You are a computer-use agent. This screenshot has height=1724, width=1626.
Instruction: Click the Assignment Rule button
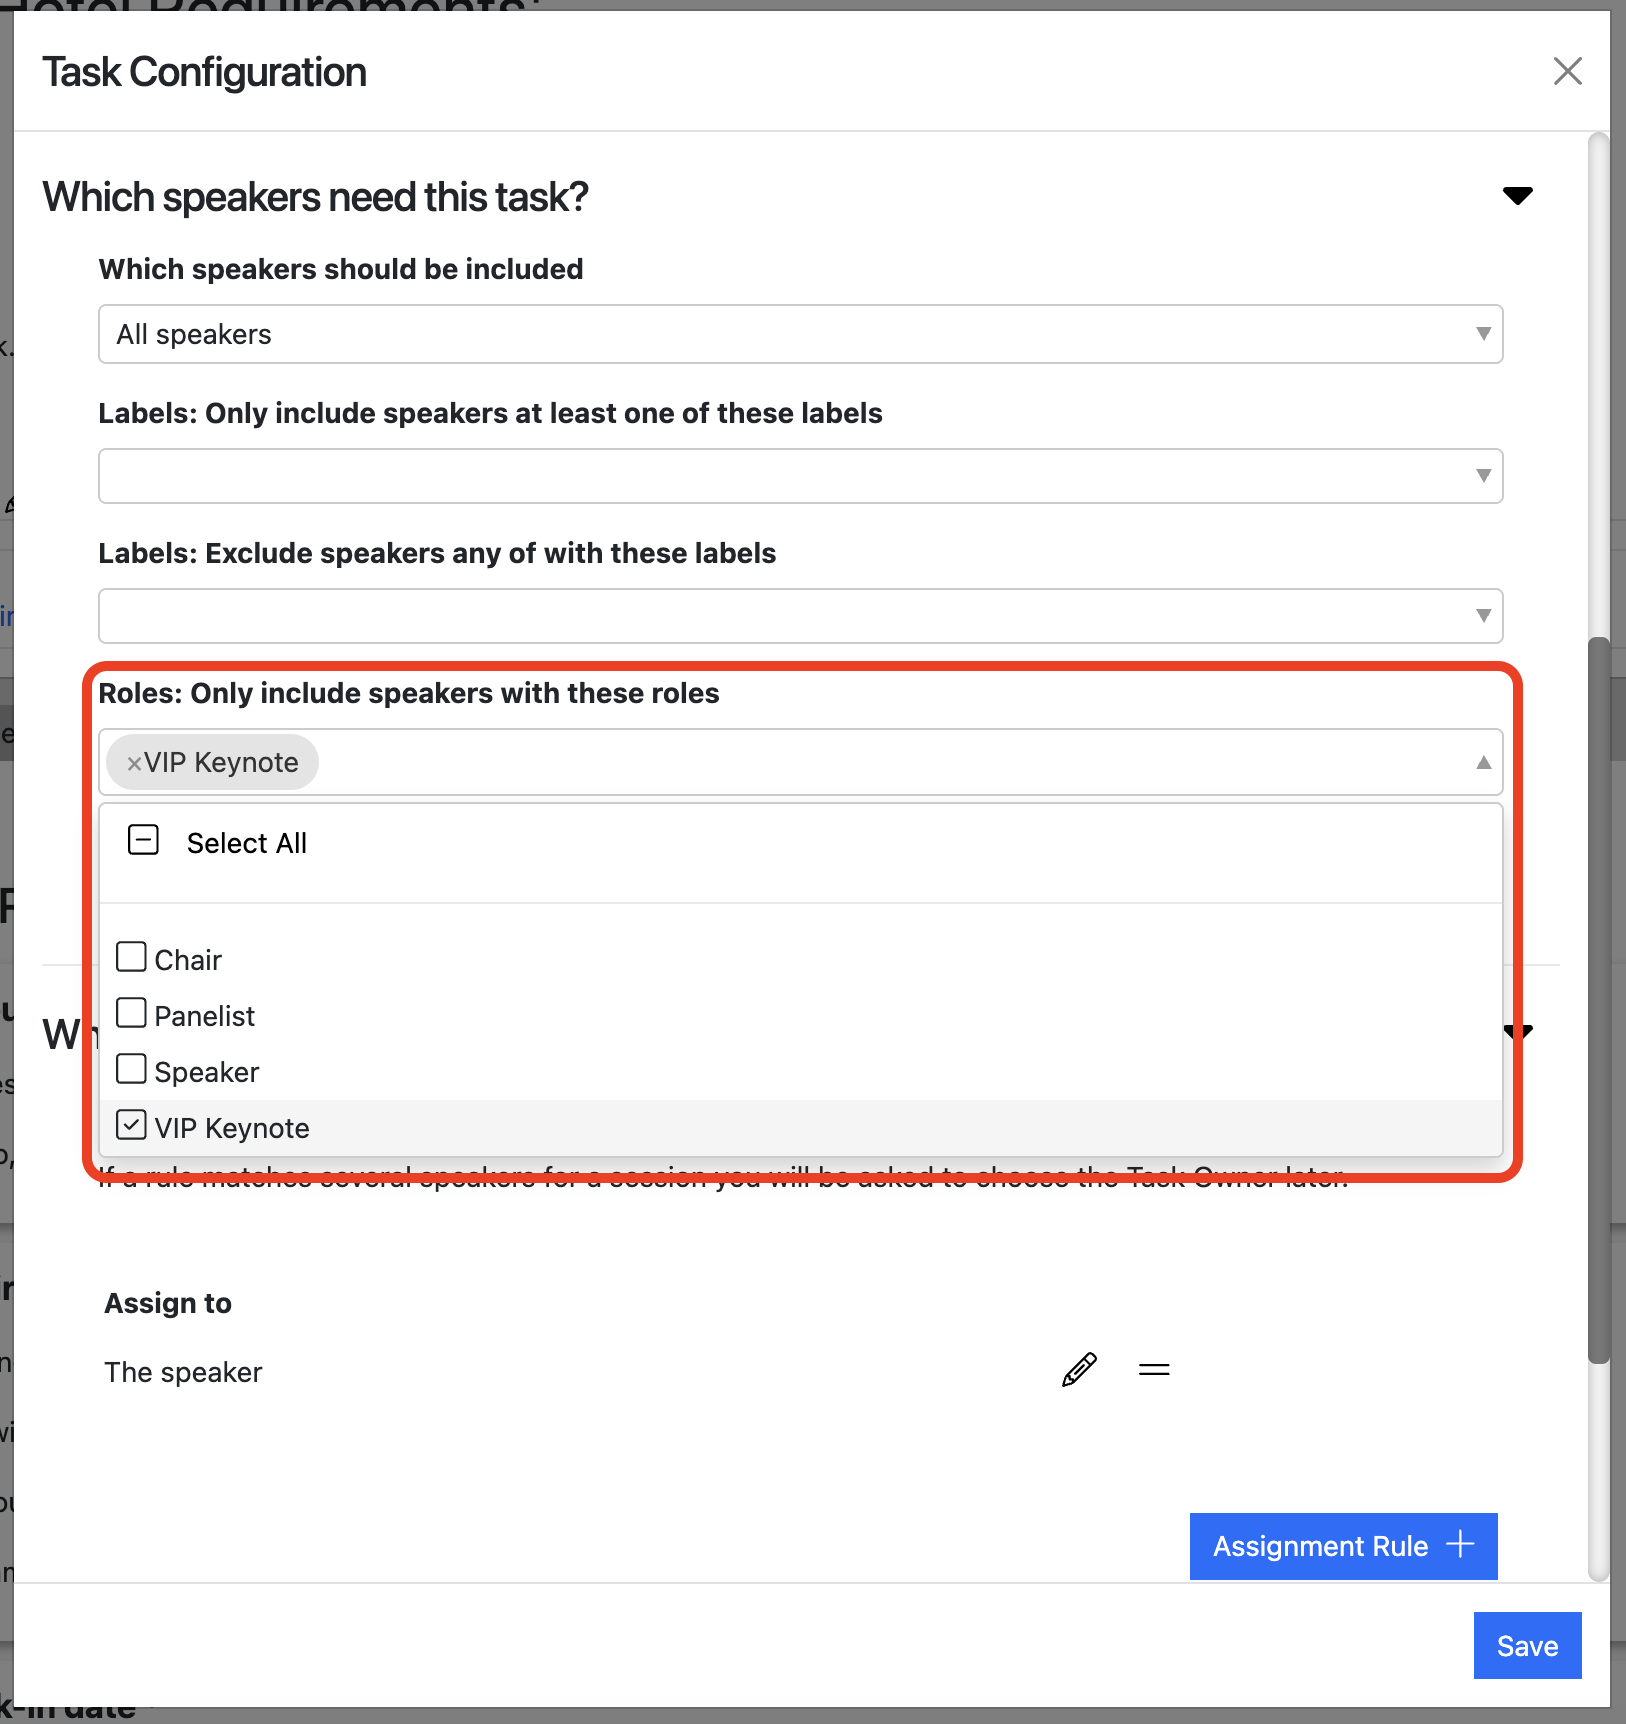(x=1320, y=1546)
